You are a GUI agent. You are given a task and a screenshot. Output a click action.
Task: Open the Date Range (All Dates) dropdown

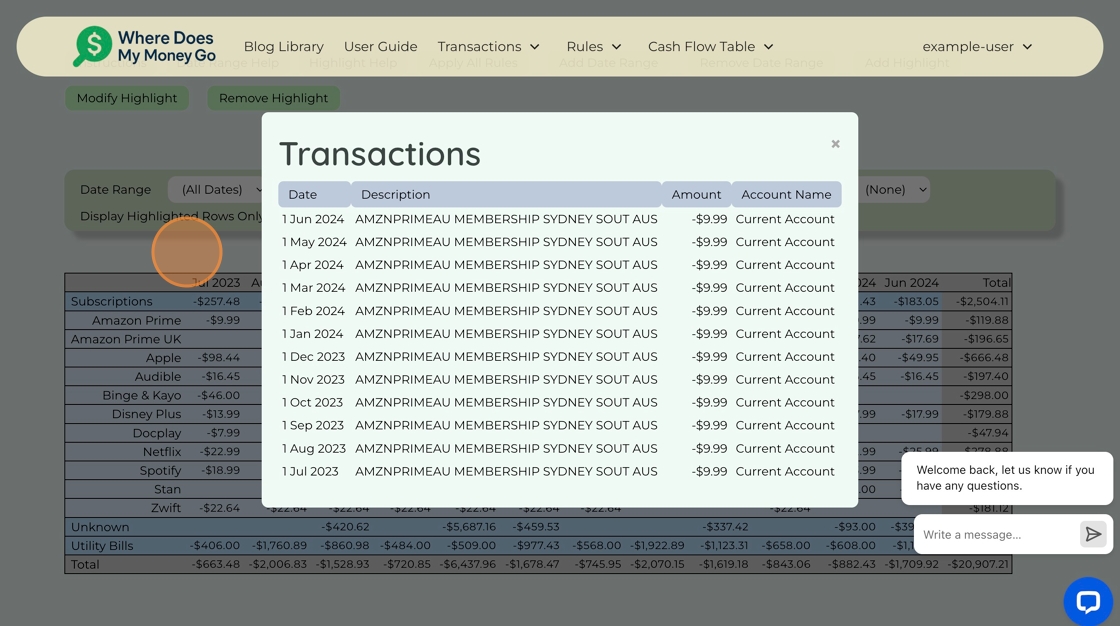point(216,189)
